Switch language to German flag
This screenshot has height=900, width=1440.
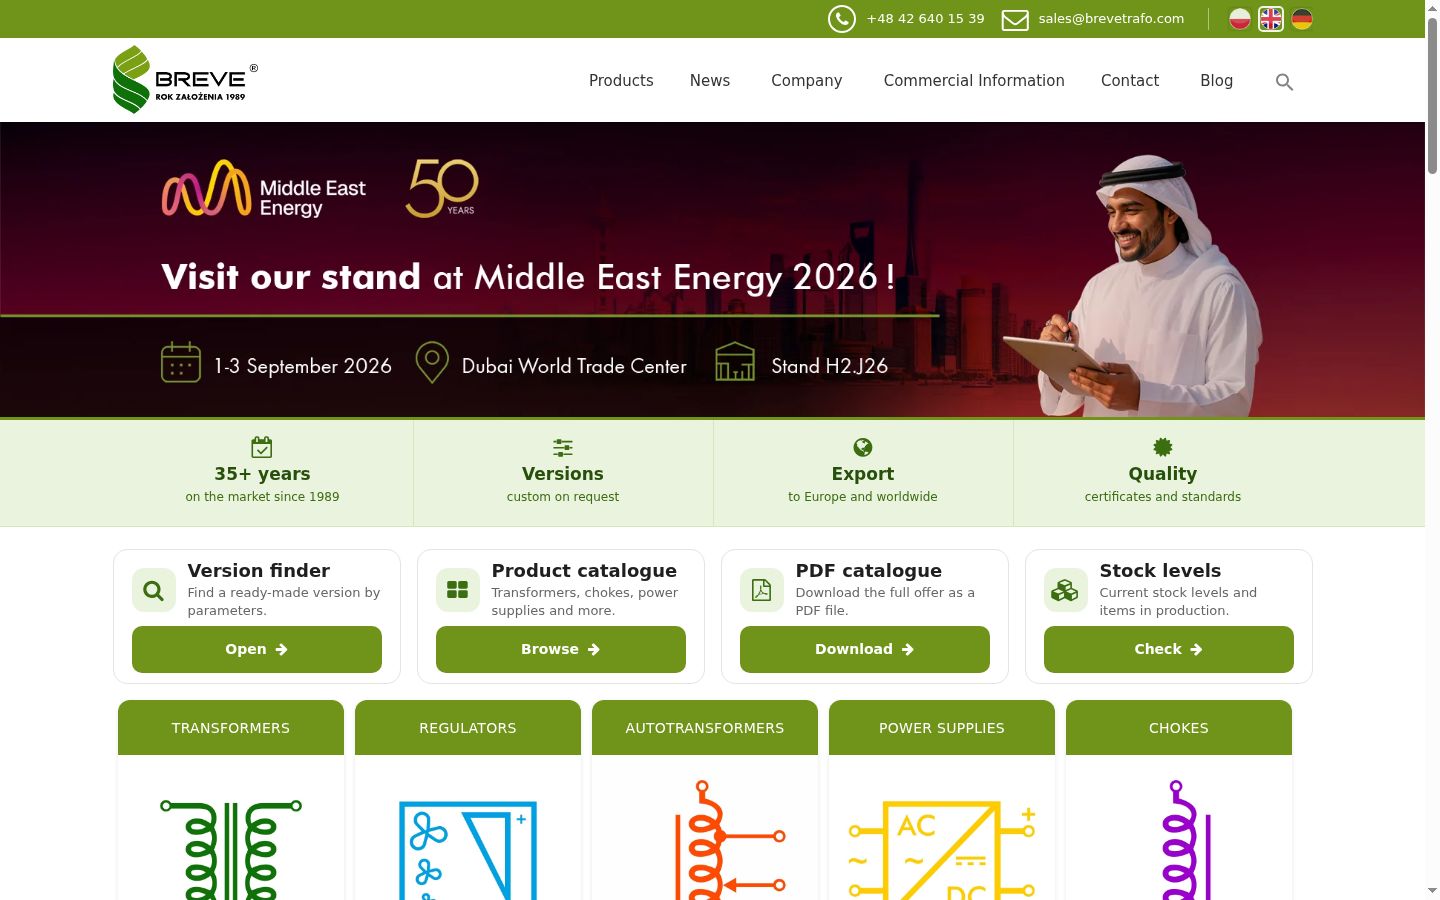point(1302,19)
